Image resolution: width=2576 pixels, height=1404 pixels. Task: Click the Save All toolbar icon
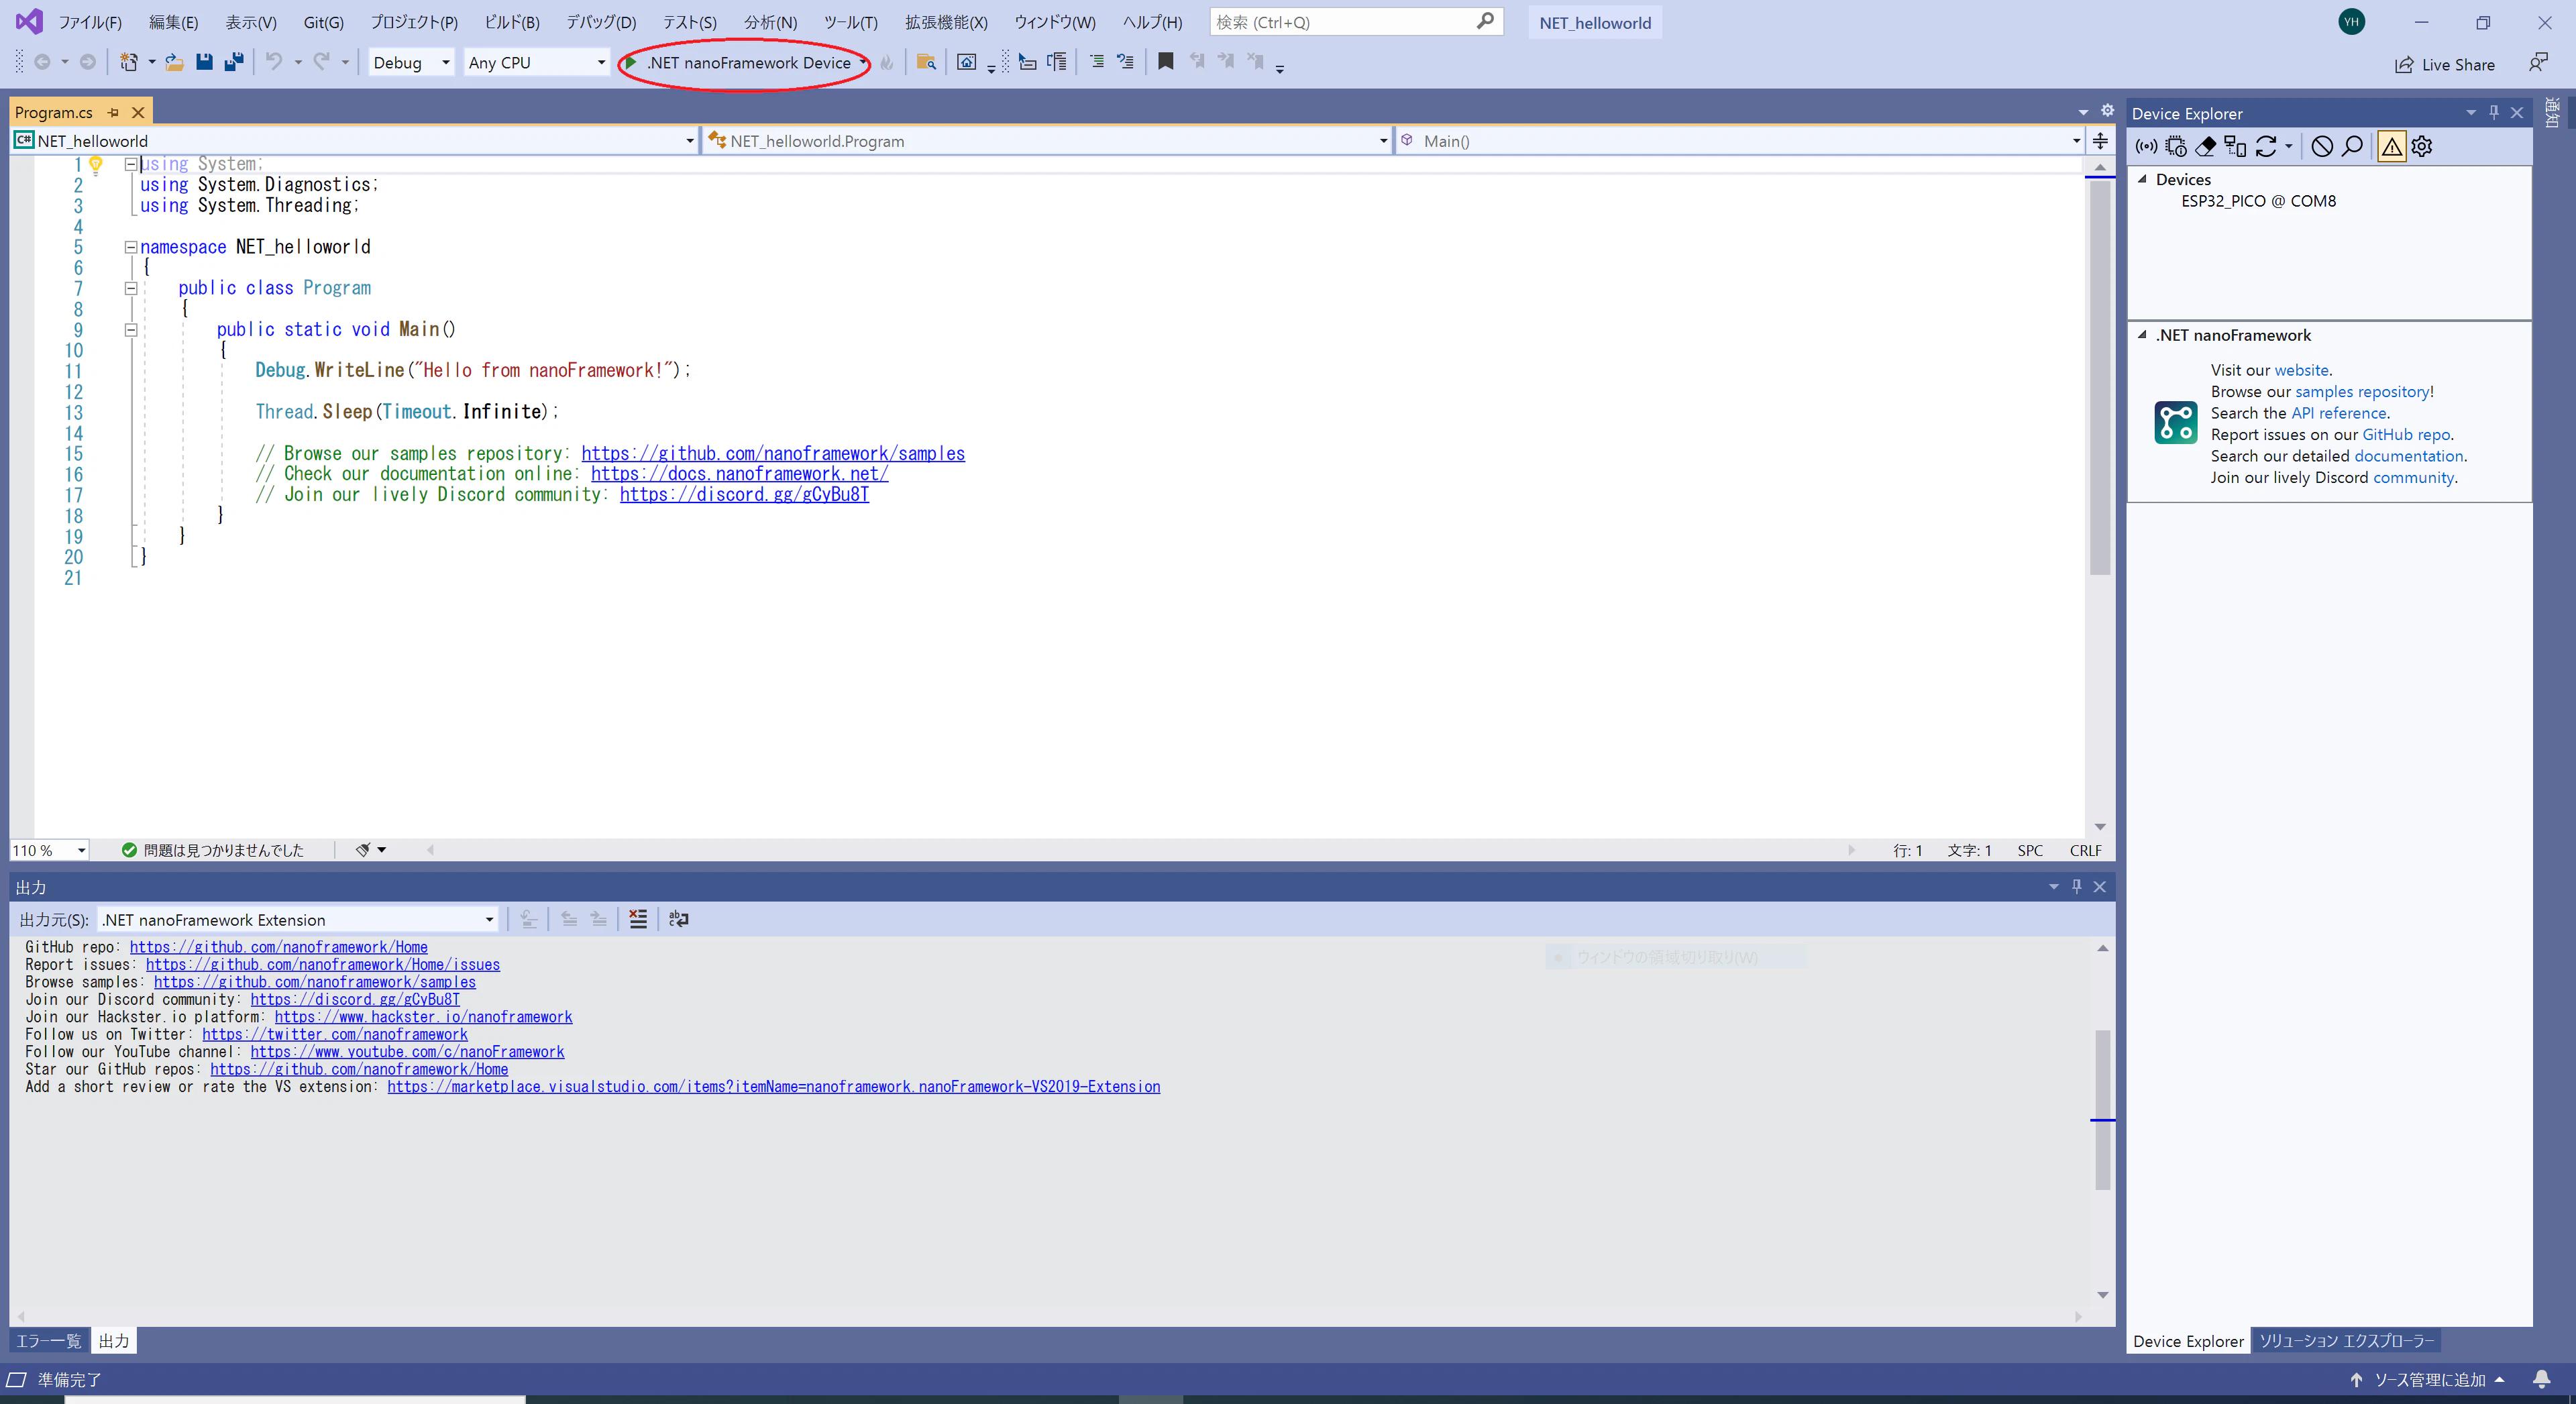234,62
